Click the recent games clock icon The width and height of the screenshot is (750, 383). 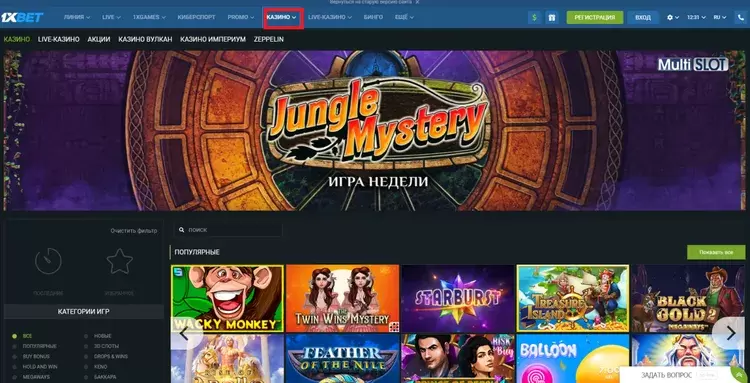[48, 261]
